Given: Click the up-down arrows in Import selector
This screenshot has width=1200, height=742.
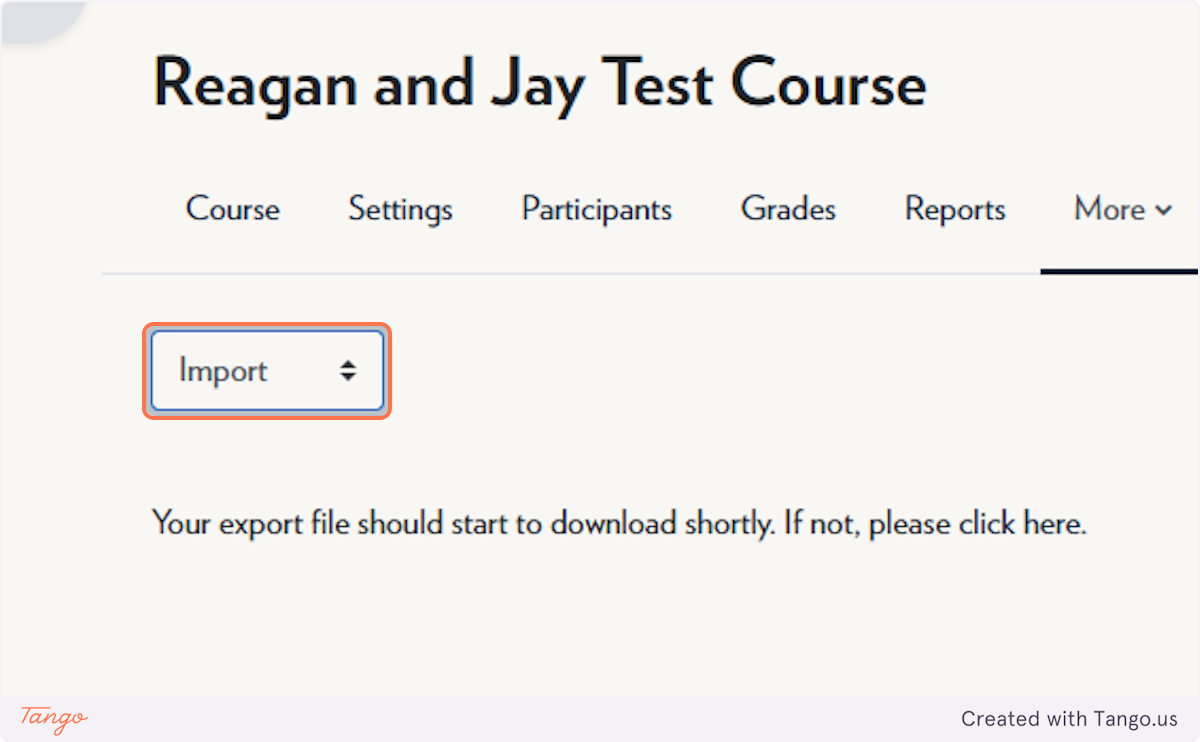Looking at the screenshot, I should 347,371.
